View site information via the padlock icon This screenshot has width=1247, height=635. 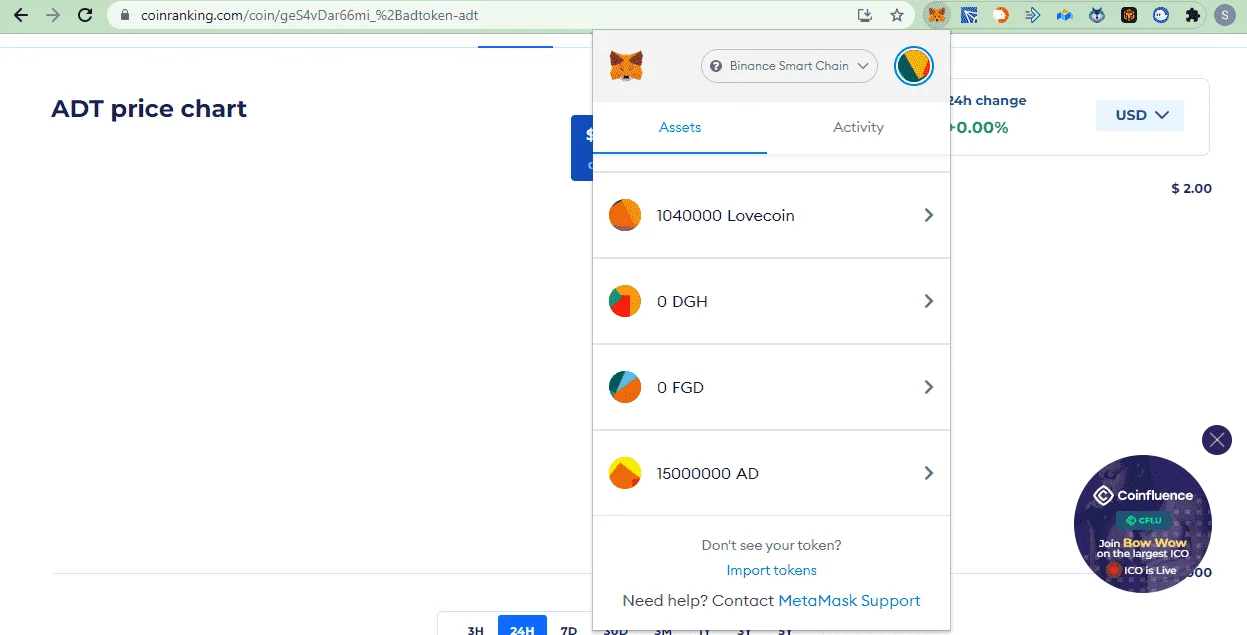click(125, 15)
